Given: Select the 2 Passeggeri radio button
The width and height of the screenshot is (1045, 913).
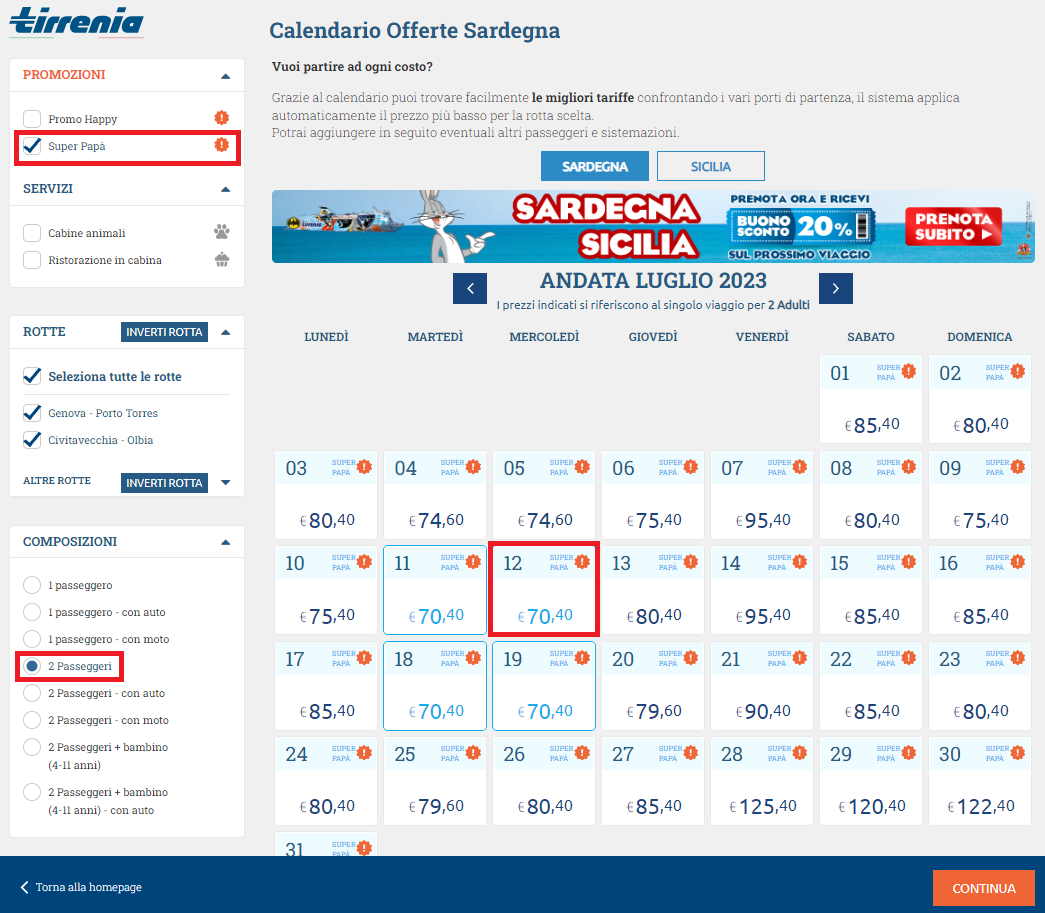Looking at the screenshot, I should click(32, 666).
